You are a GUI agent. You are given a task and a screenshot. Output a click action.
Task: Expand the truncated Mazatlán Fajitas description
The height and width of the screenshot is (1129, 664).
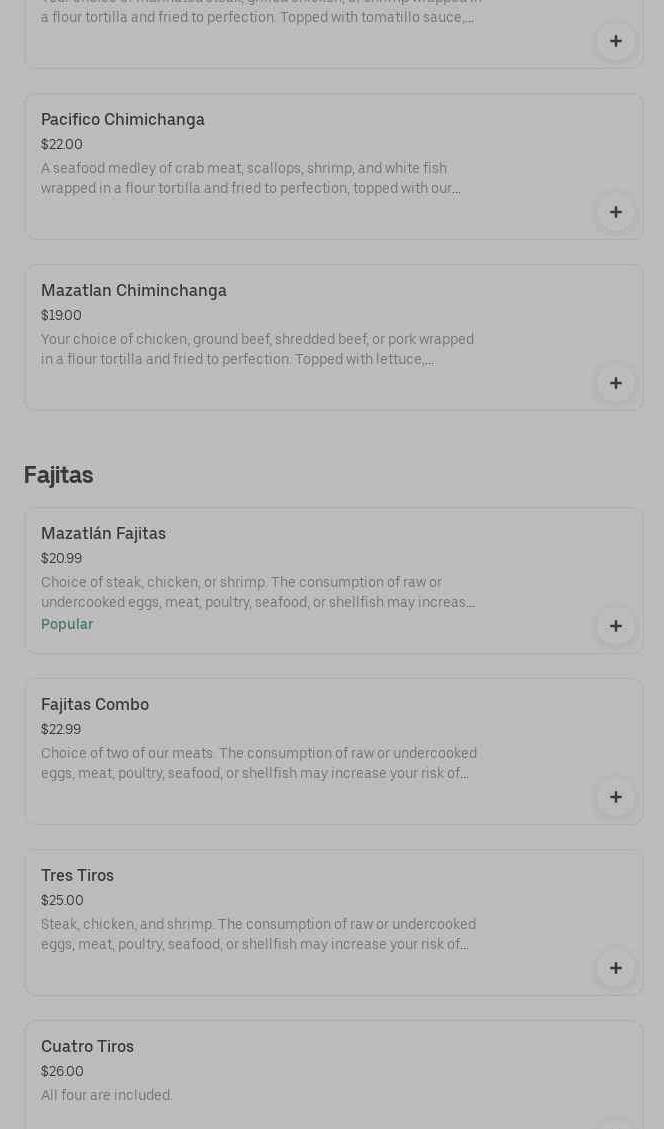257,593
